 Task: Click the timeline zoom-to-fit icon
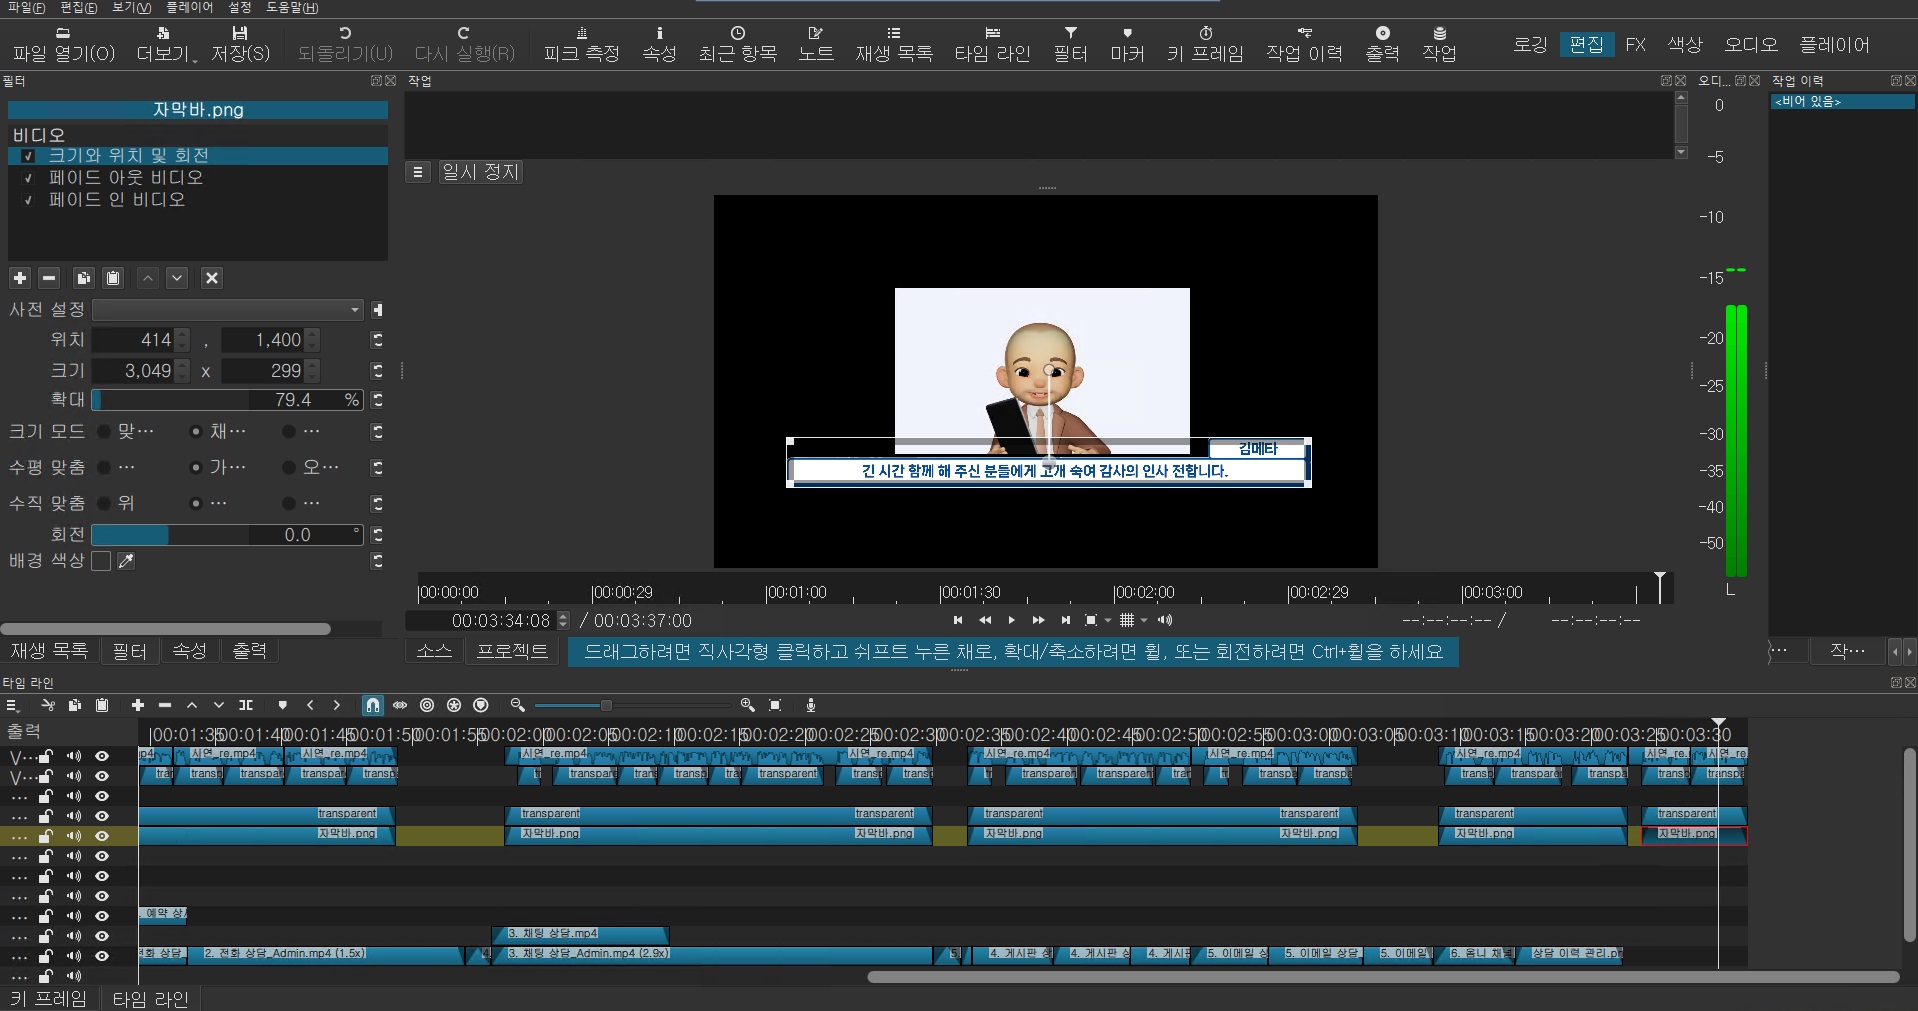tap(775, 706)
